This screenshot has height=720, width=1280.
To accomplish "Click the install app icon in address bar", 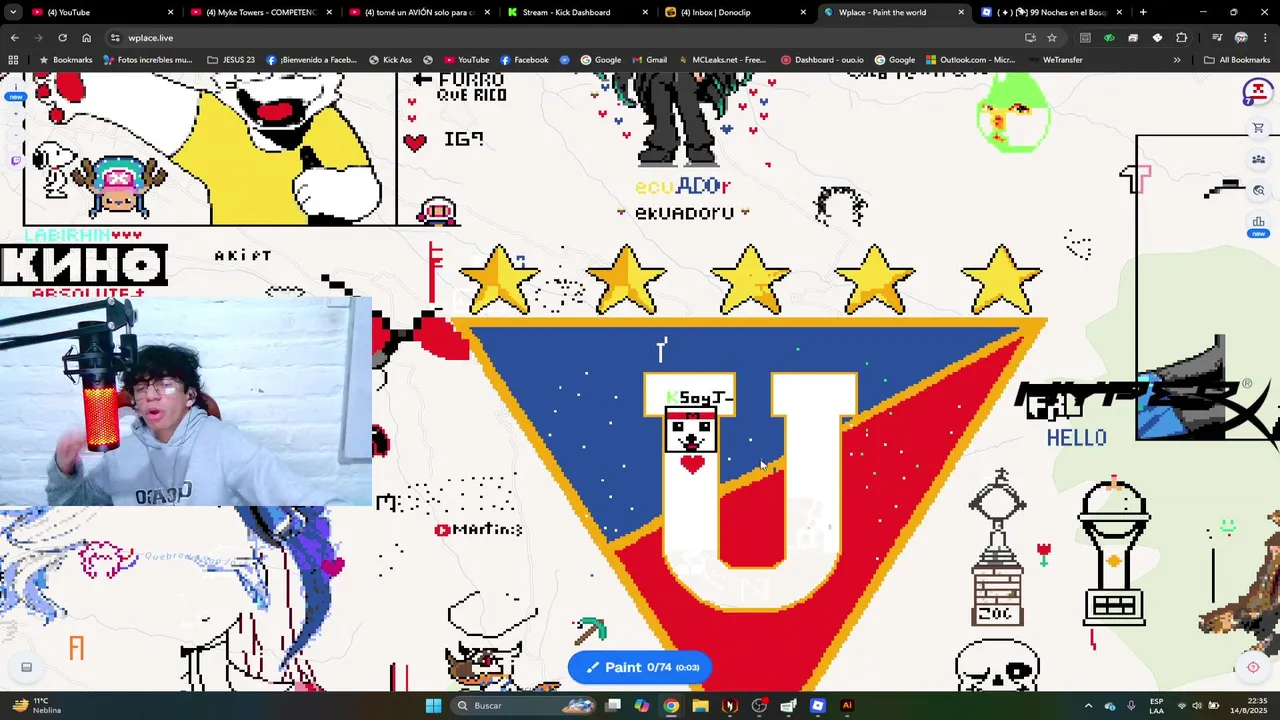I will click(1030, 38).
